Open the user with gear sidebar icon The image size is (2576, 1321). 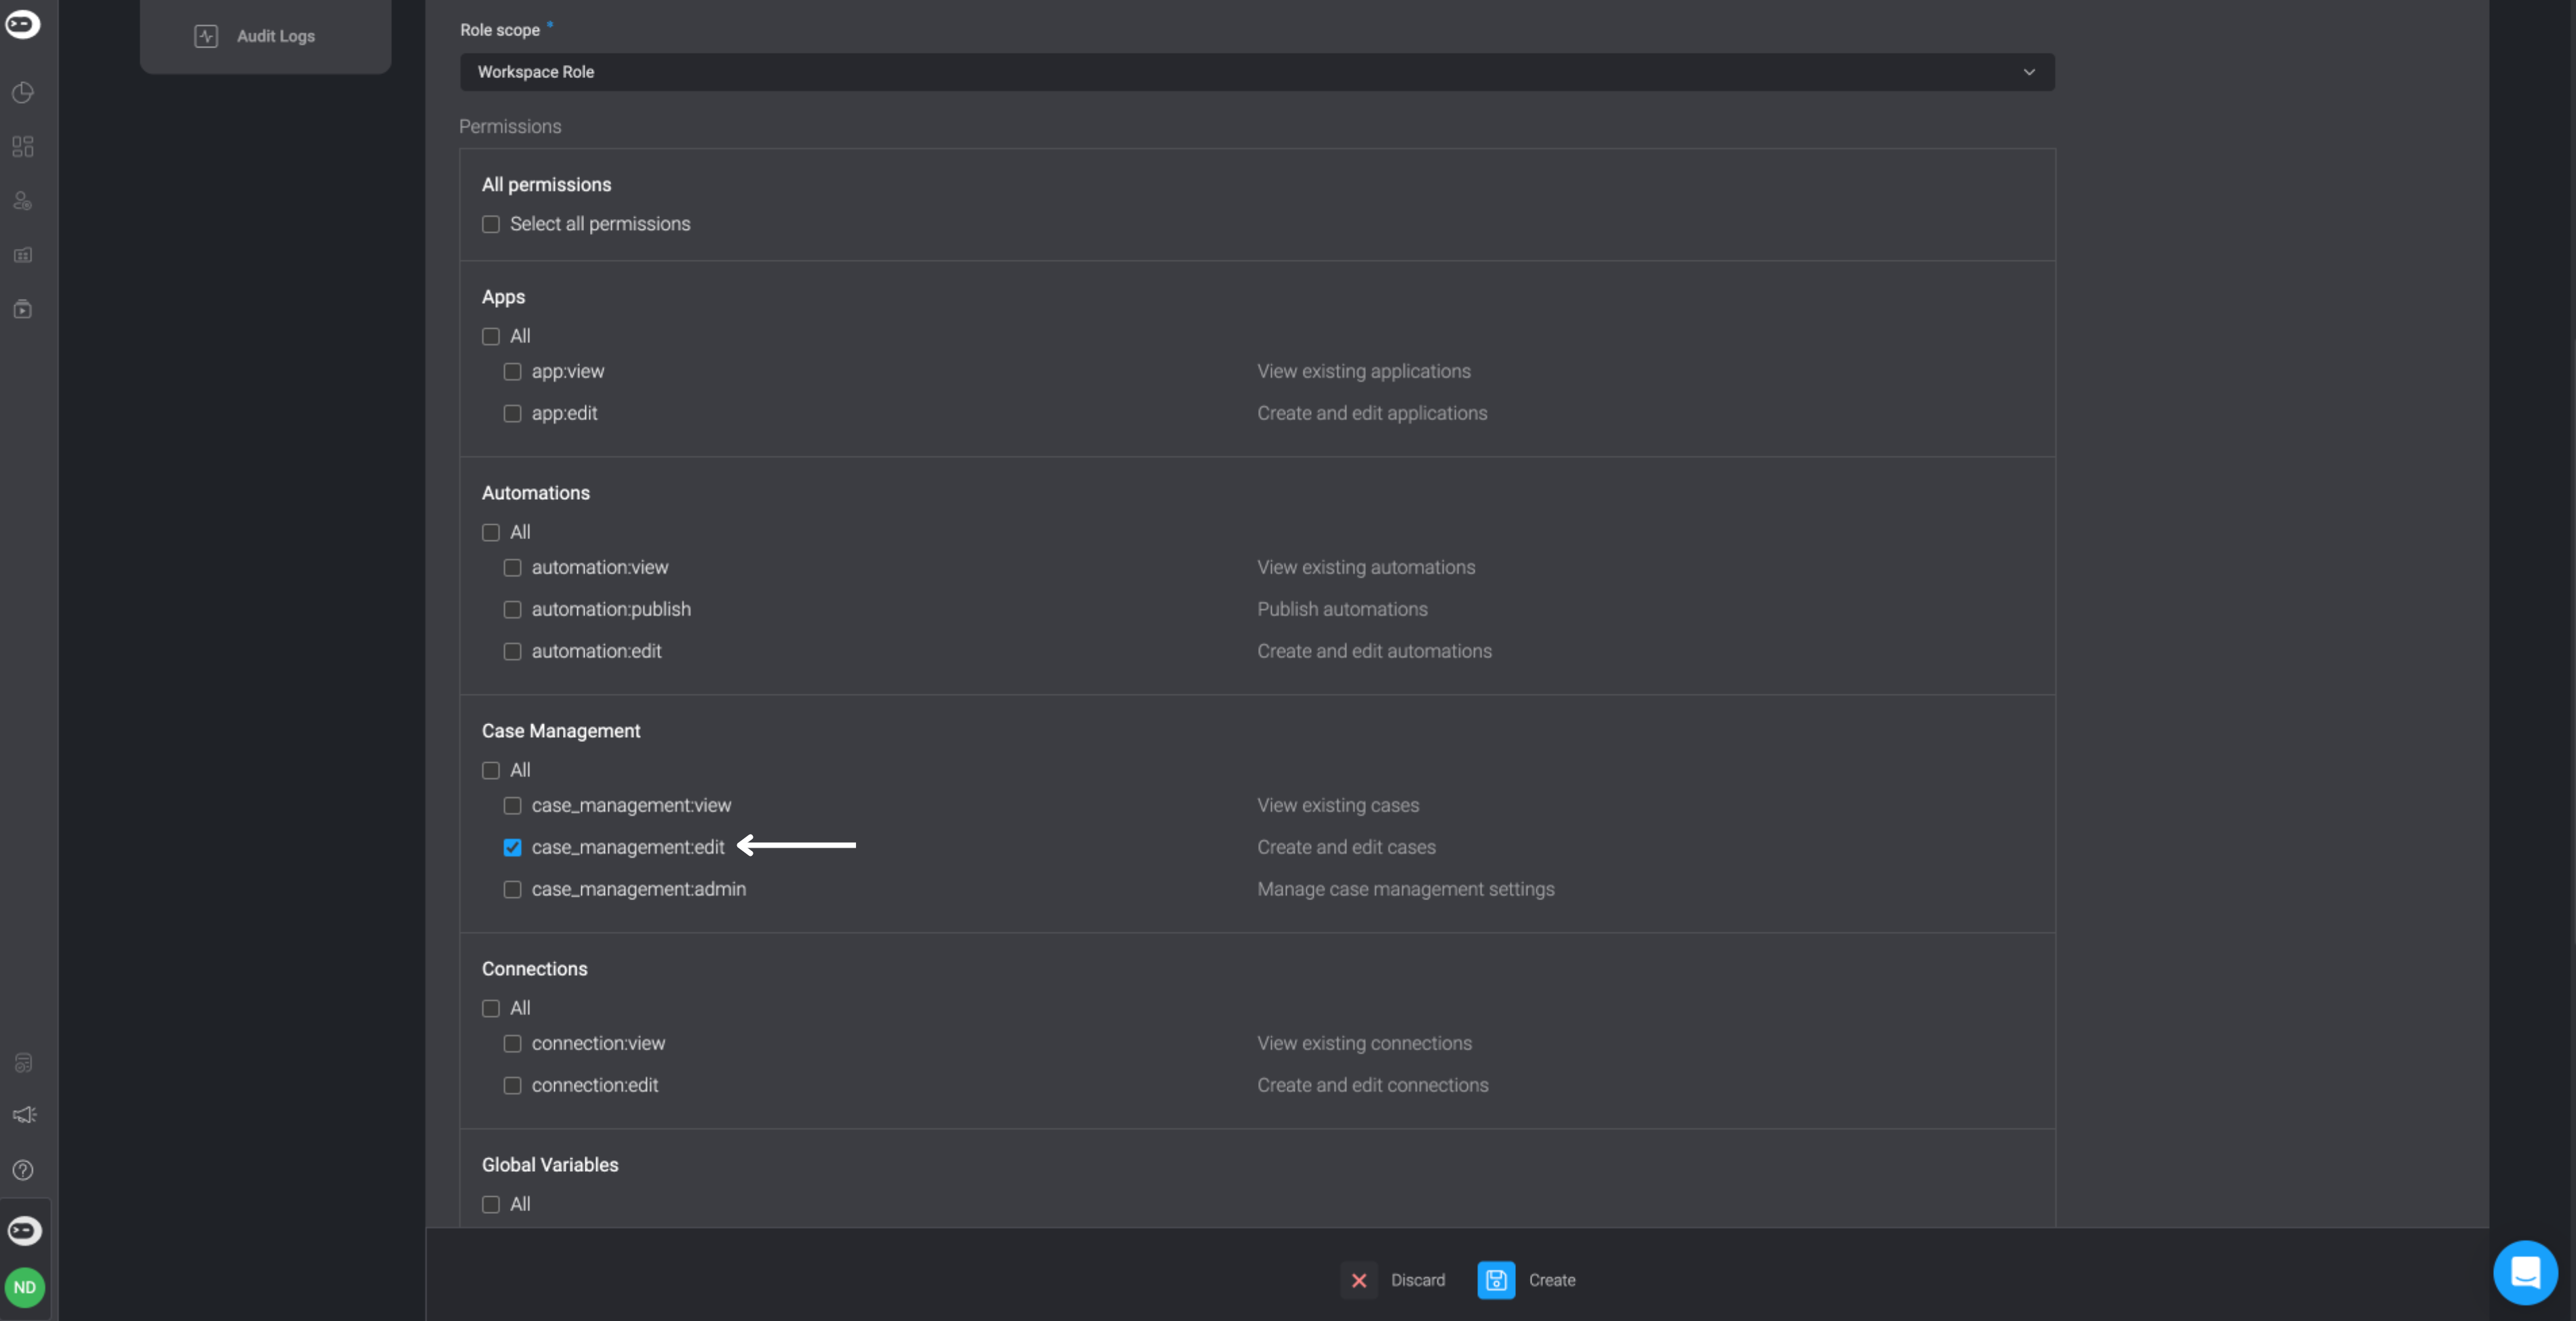(x=23, y=201)
